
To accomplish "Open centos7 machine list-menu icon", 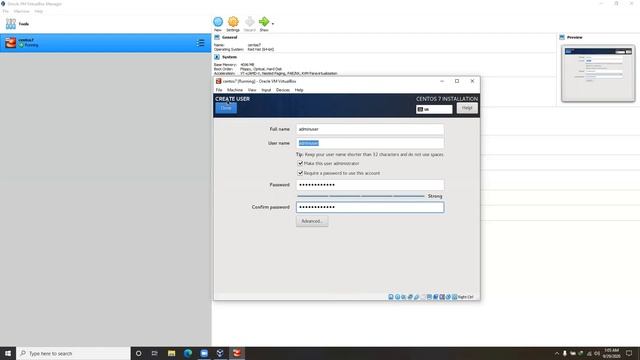I will tap(200, 43).
